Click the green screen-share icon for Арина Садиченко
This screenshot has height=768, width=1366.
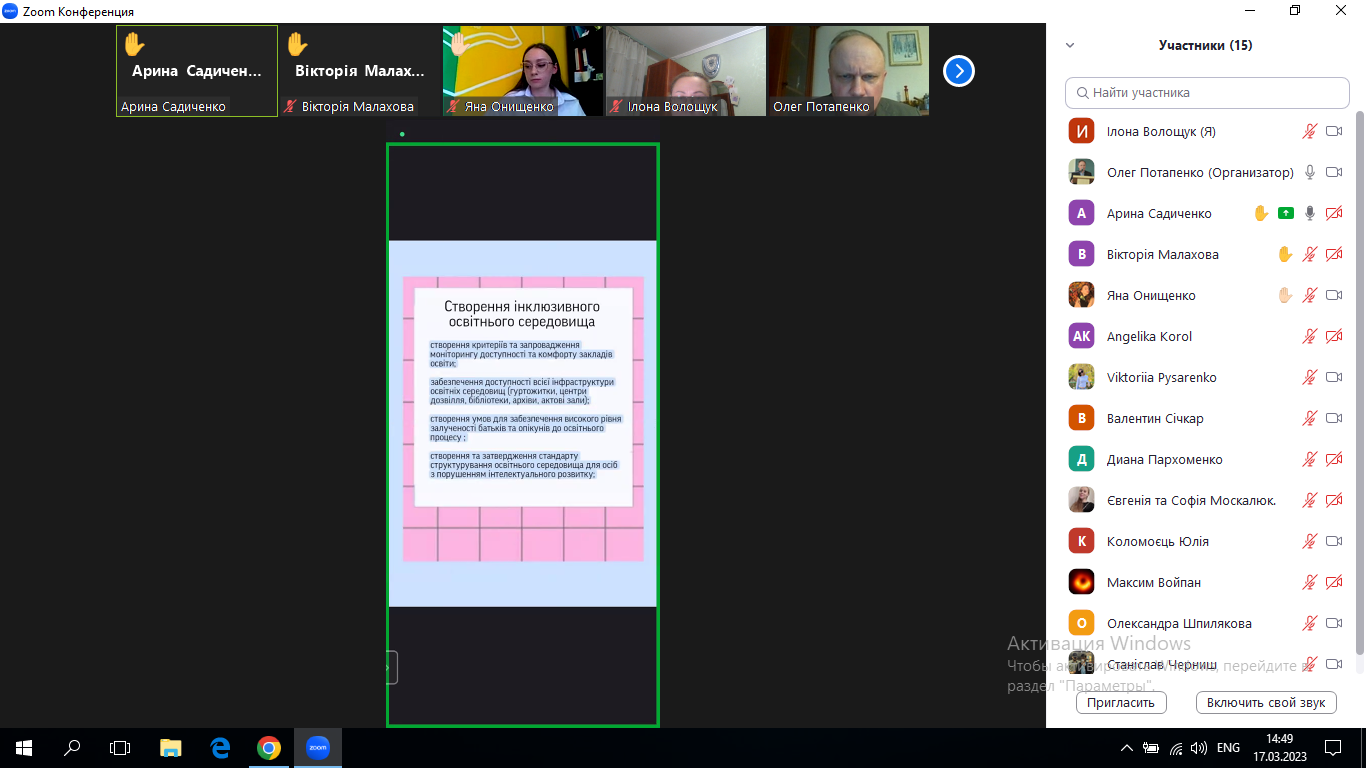[1286, 213]
